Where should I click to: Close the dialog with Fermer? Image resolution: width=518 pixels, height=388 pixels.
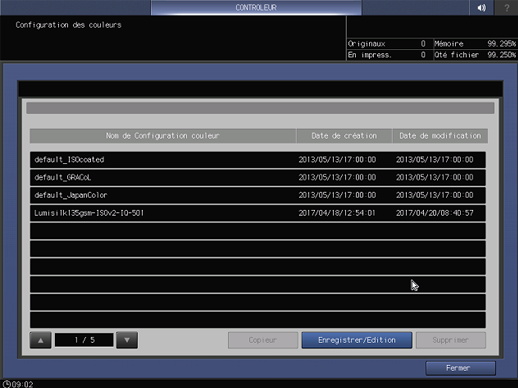pyautogui.click(x=460, y=368)
